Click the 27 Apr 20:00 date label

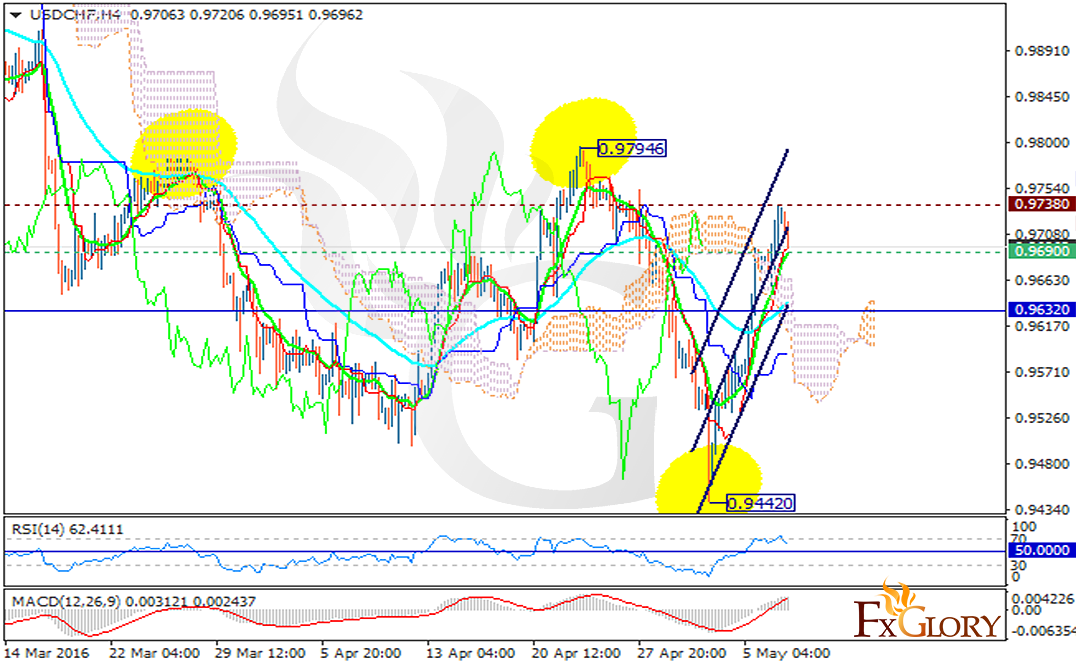[681, 653]
